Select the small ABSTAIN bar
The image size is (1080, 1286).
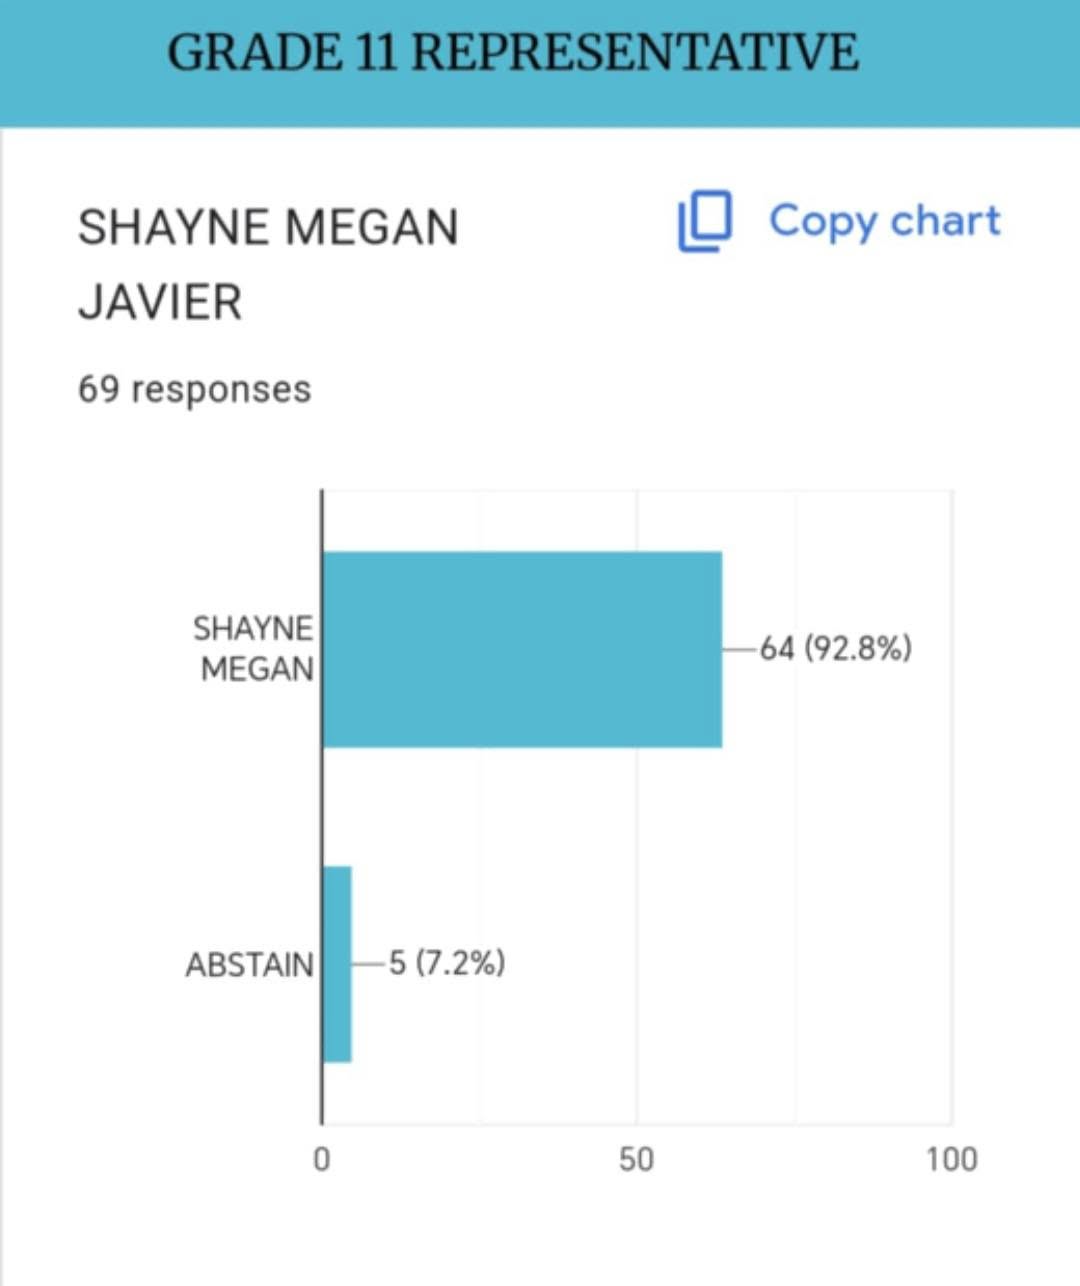click(337, 964)
